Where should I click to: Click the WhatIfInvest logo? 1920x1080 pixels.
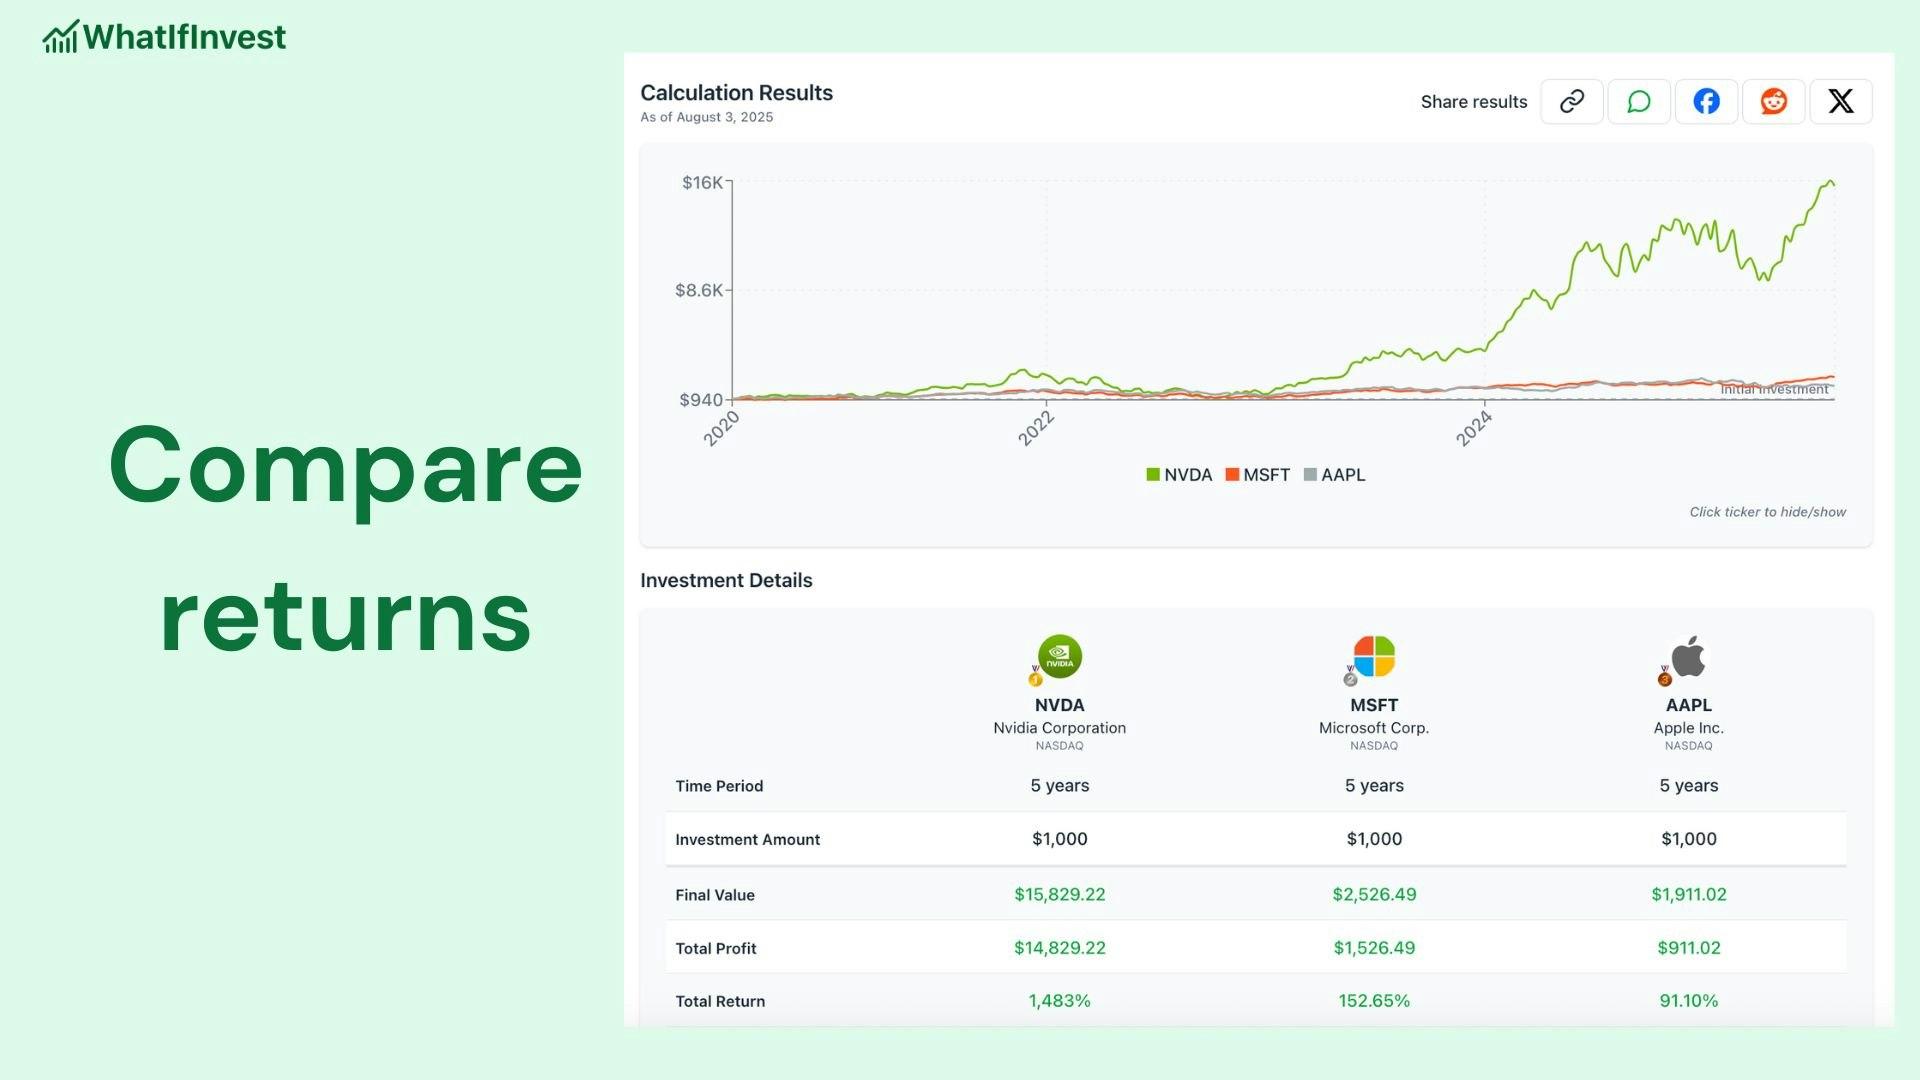(x=164, y=37)
